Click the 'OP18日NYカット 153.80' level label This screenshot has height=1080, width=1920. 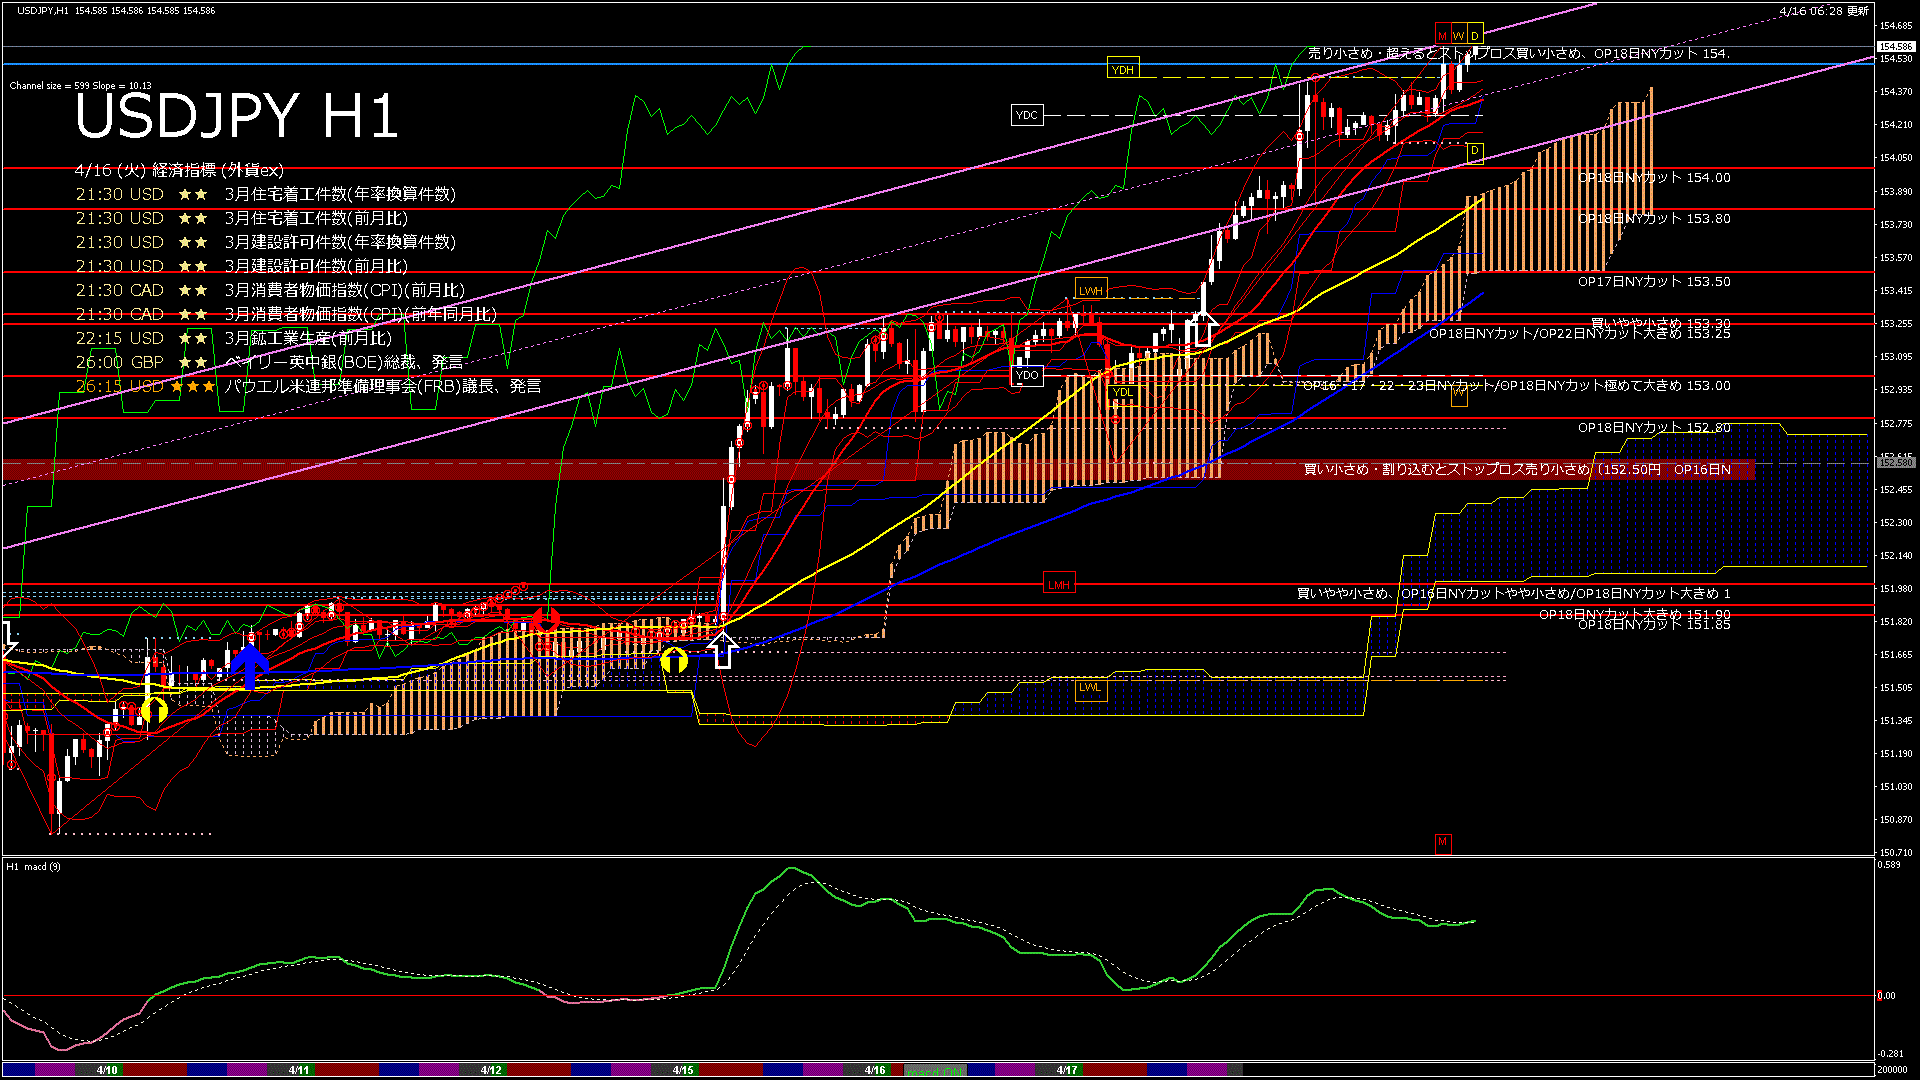pos(1654,218)
